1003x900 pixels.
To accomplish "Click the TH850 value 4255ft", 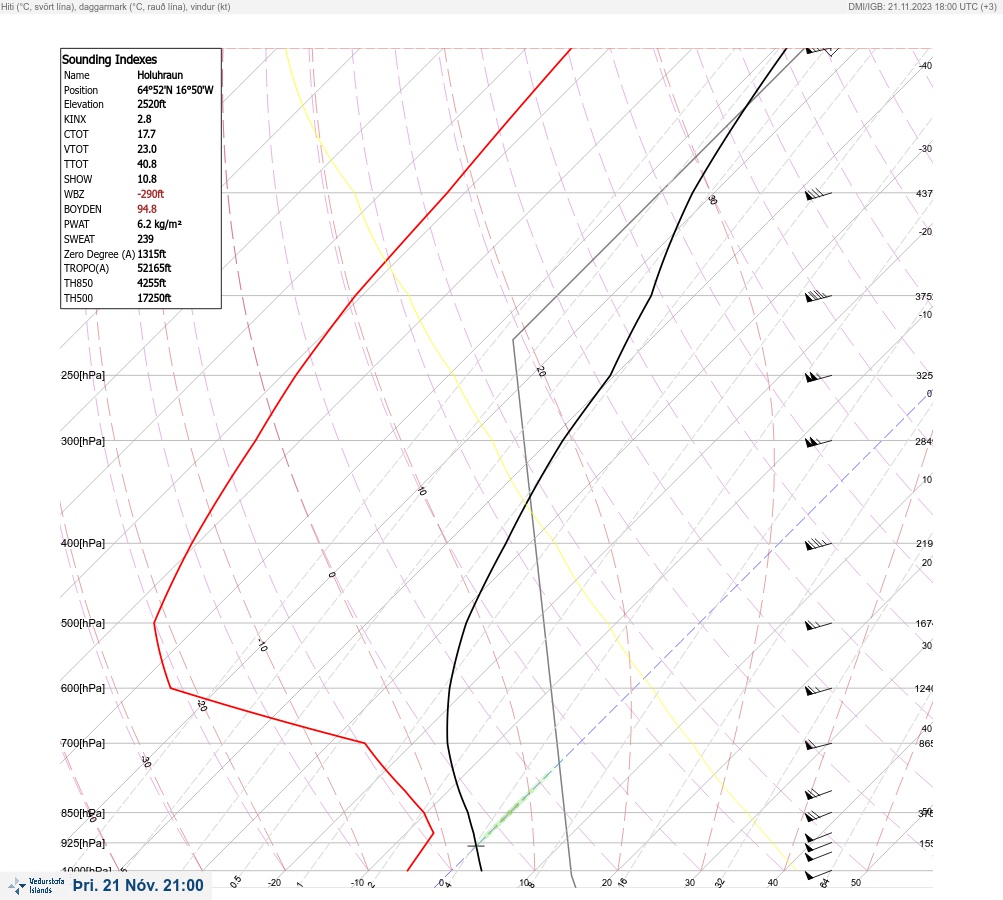I will [152, 283].
